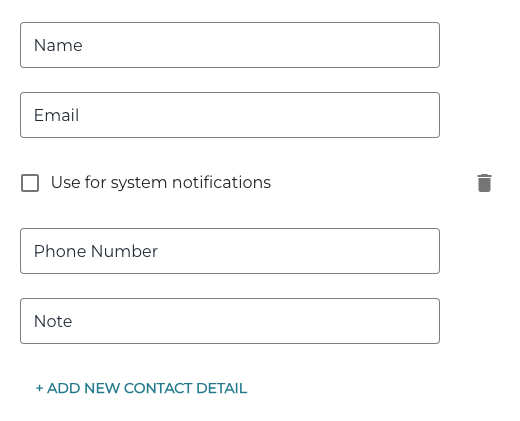Viewport: 520px width, 421px height.
Task: Click into the Email text box
Action: pyautogui.click(x=230, y=115)
